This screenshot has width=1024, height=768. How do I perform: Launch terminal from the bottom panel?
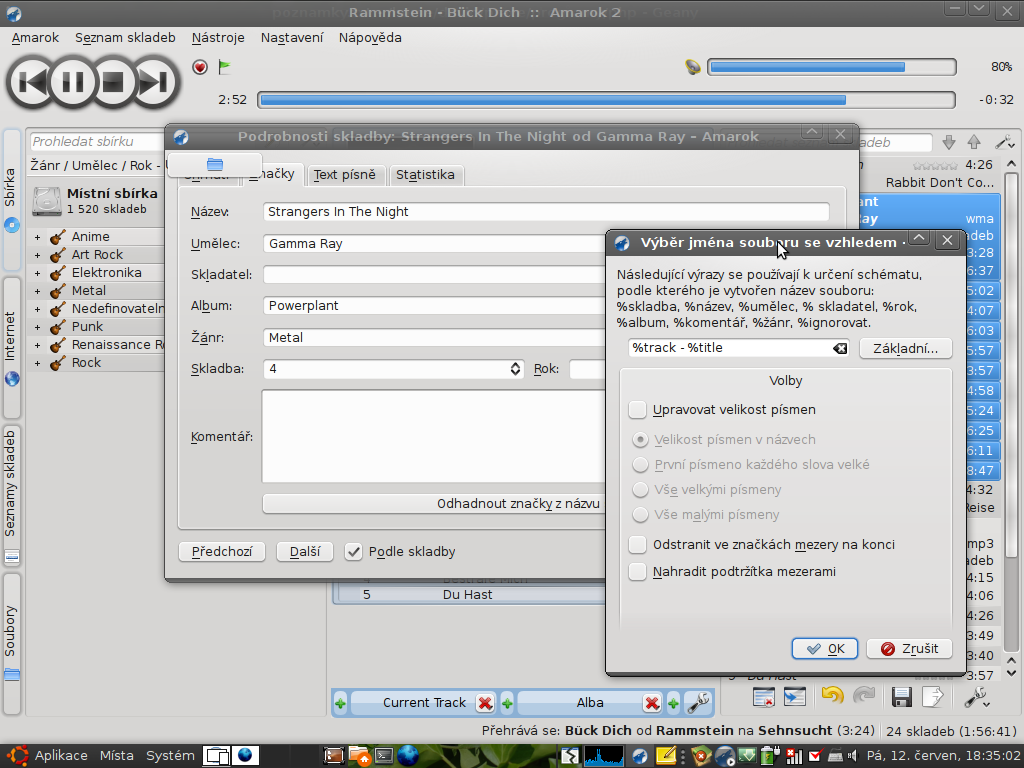(383, 756)
